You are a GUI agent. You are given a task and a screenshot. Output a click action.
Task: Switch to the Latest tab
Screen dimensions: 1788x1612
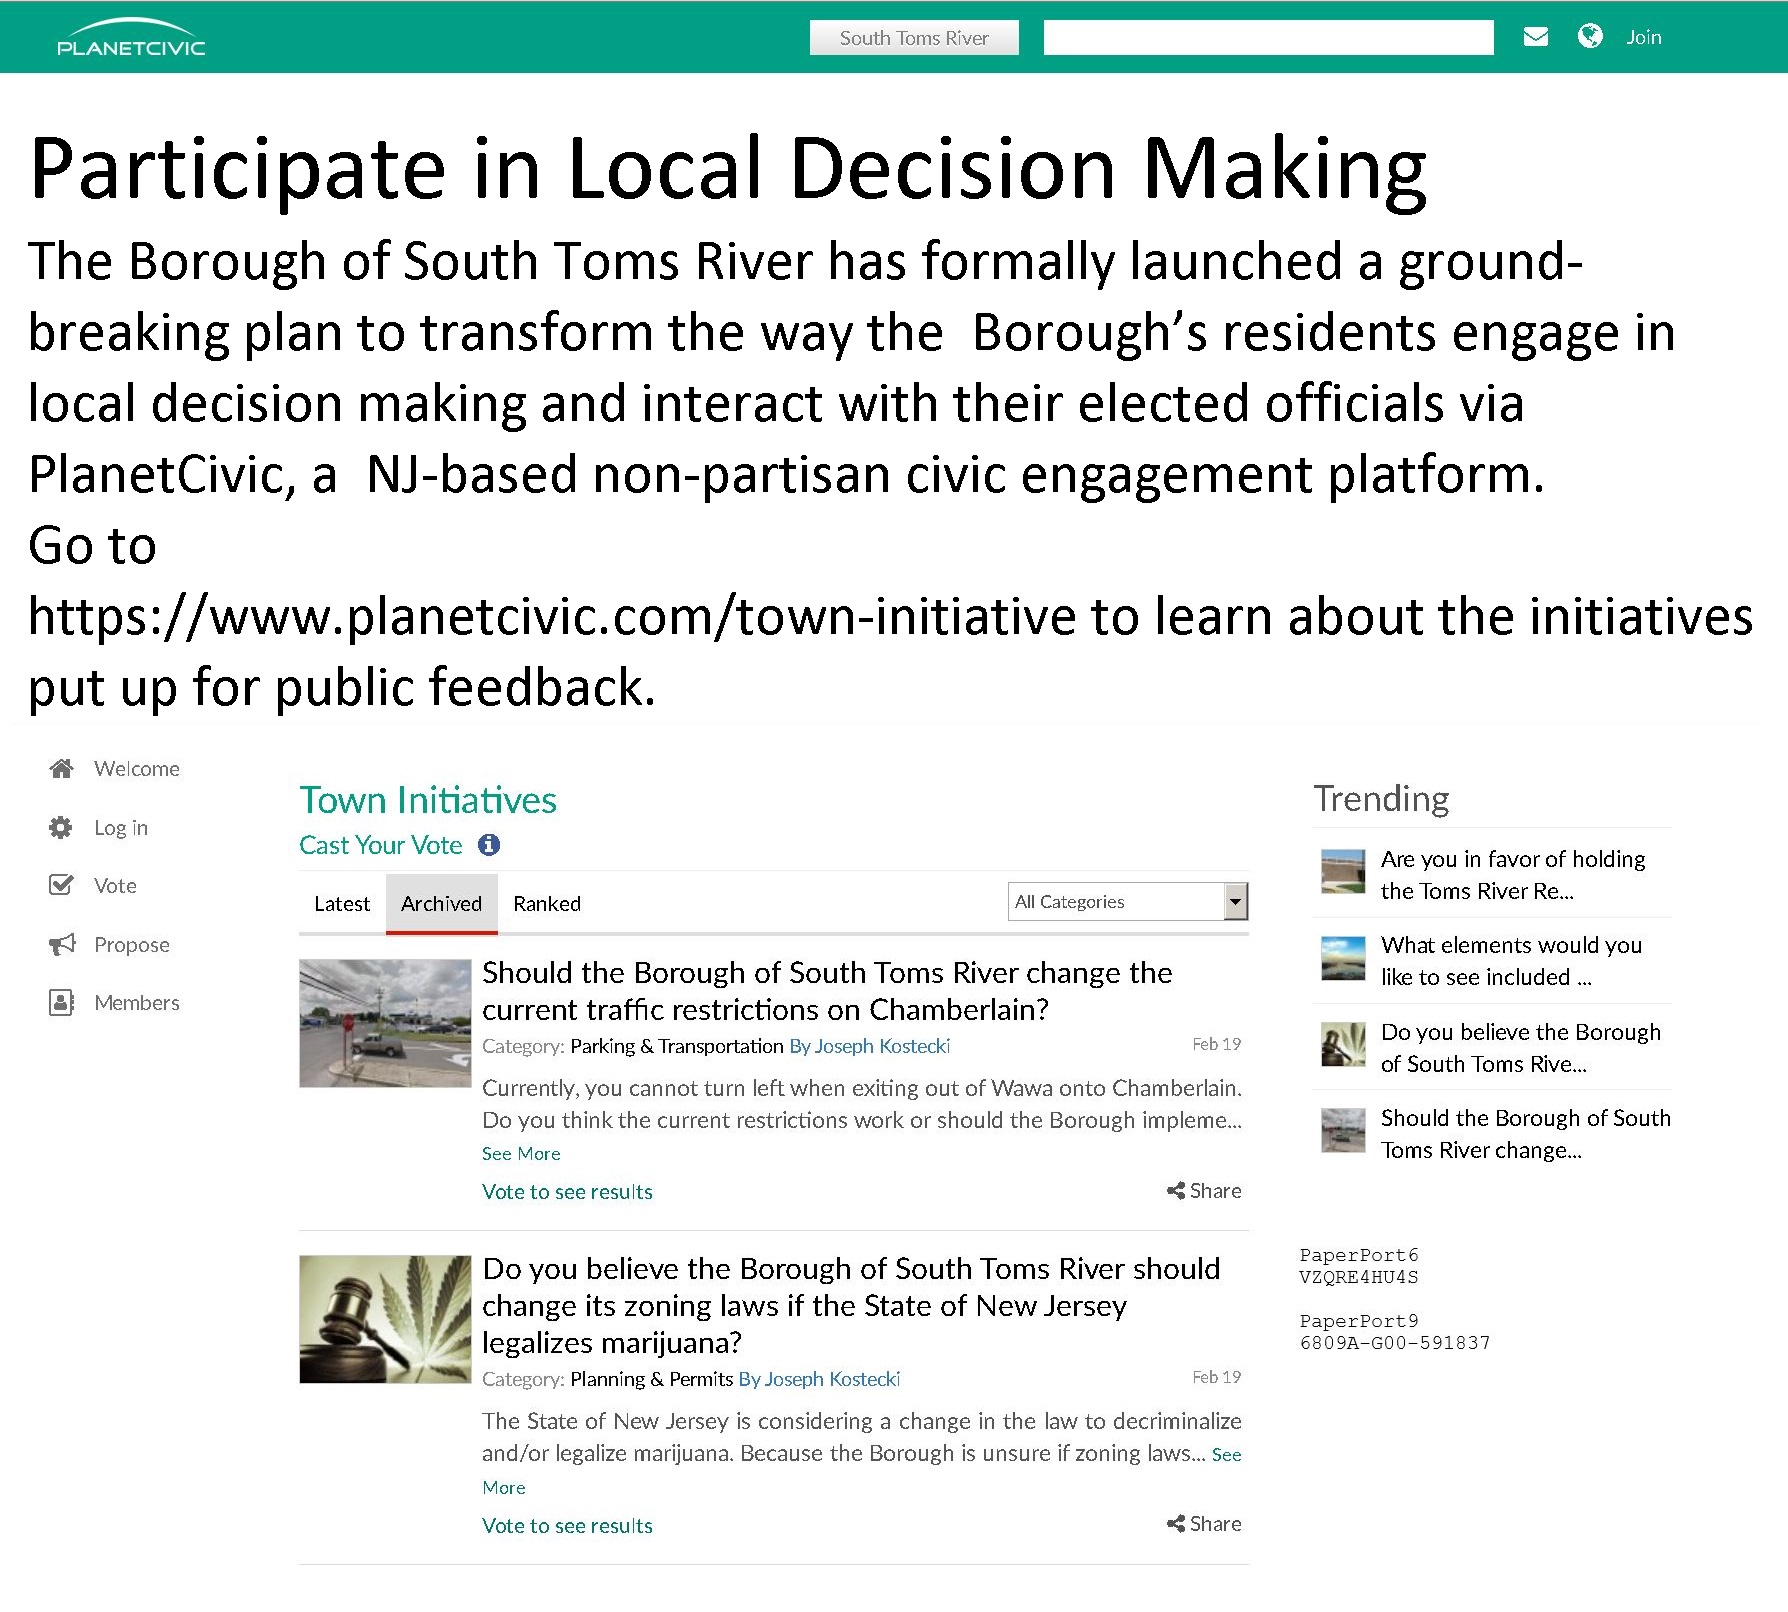[x=342, y=904]
